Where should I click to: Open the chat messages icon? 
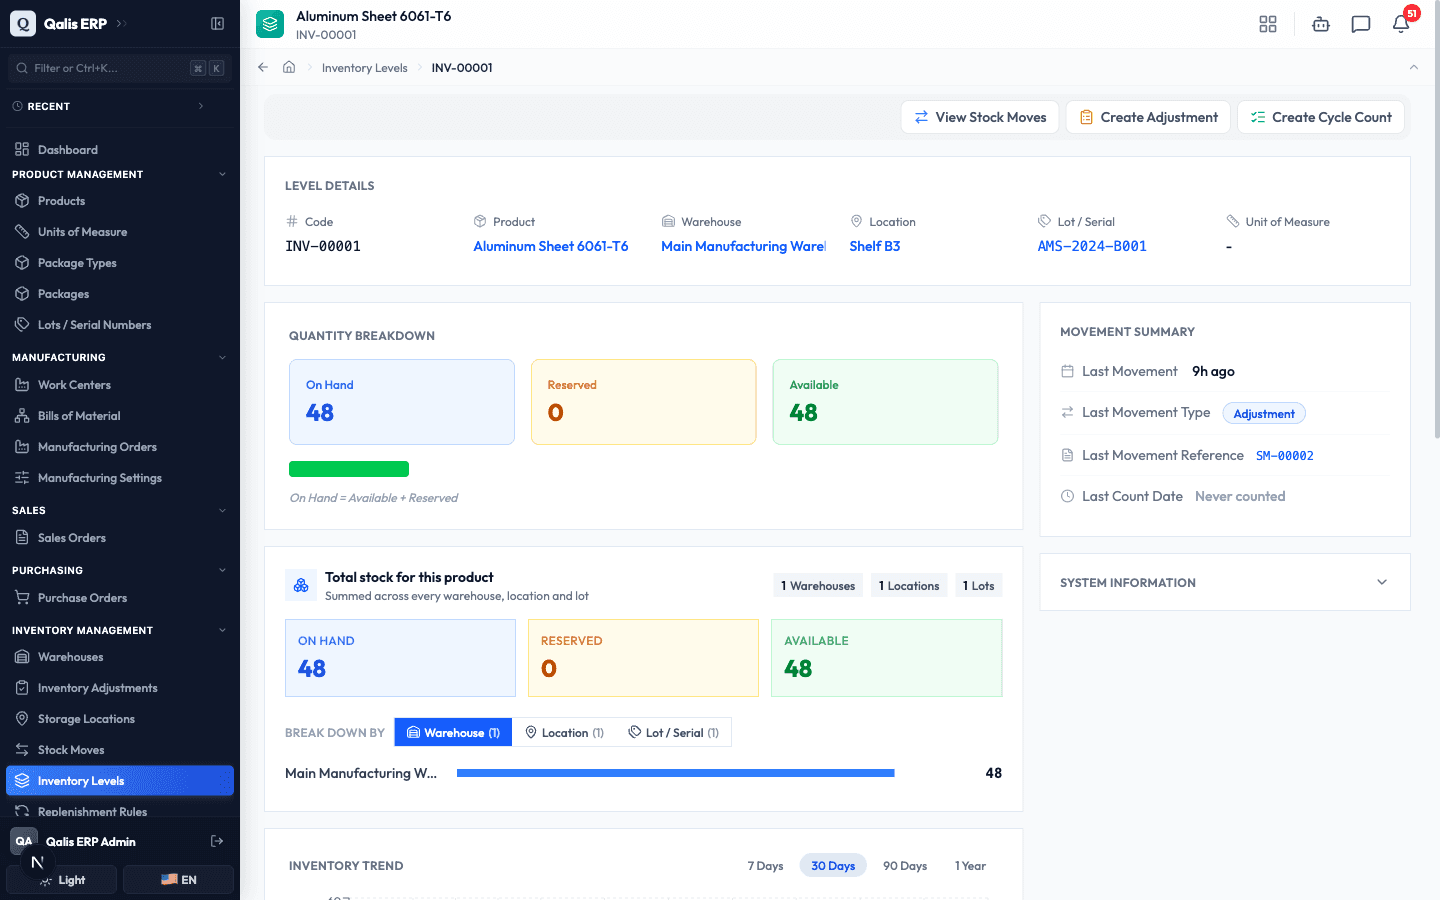click(1361, 24)
